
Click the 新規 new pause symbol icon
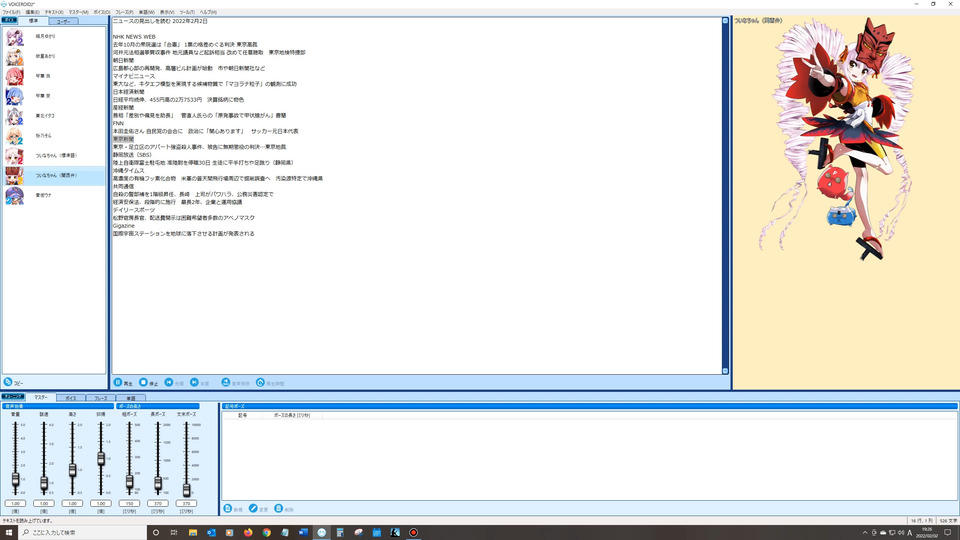[228, 508]
